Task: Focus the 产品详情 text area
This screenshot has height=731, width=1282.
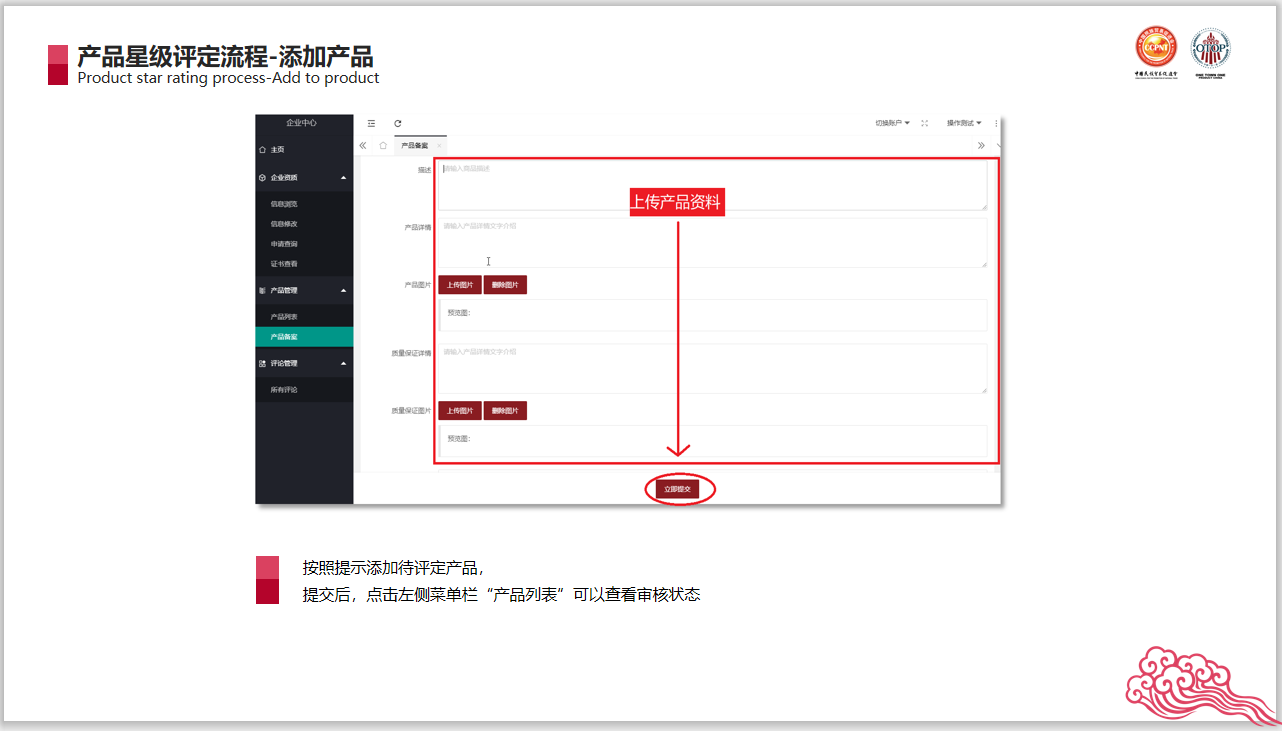Action: point(713,243)
